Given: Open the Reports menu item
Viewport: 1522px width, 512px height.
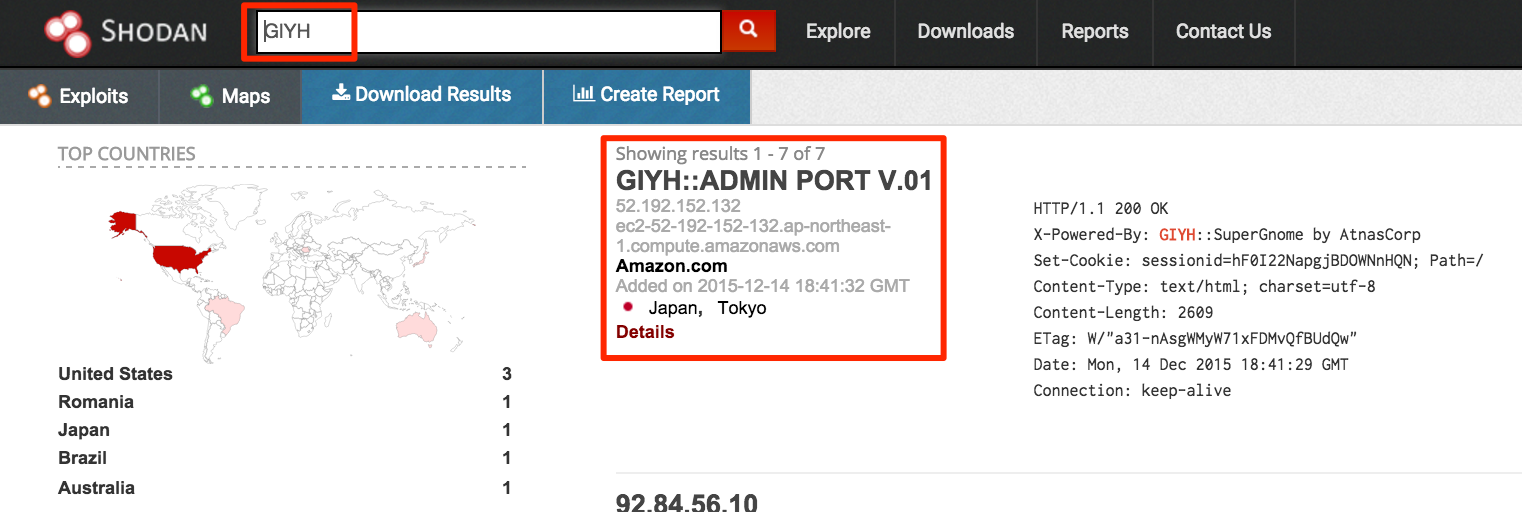Looking at the screenshot, I should pyautogui.click(x=1095, y=31).
